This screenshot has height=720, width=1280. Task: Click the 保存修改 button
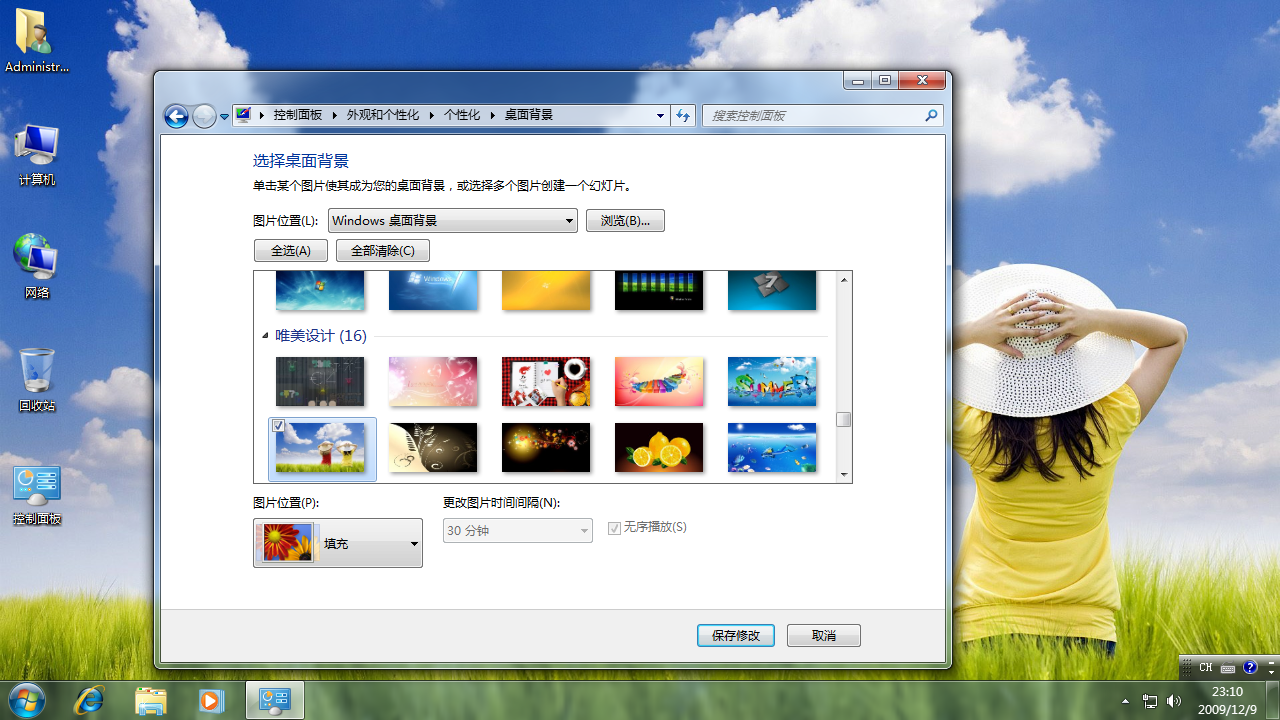click(736, 635)
